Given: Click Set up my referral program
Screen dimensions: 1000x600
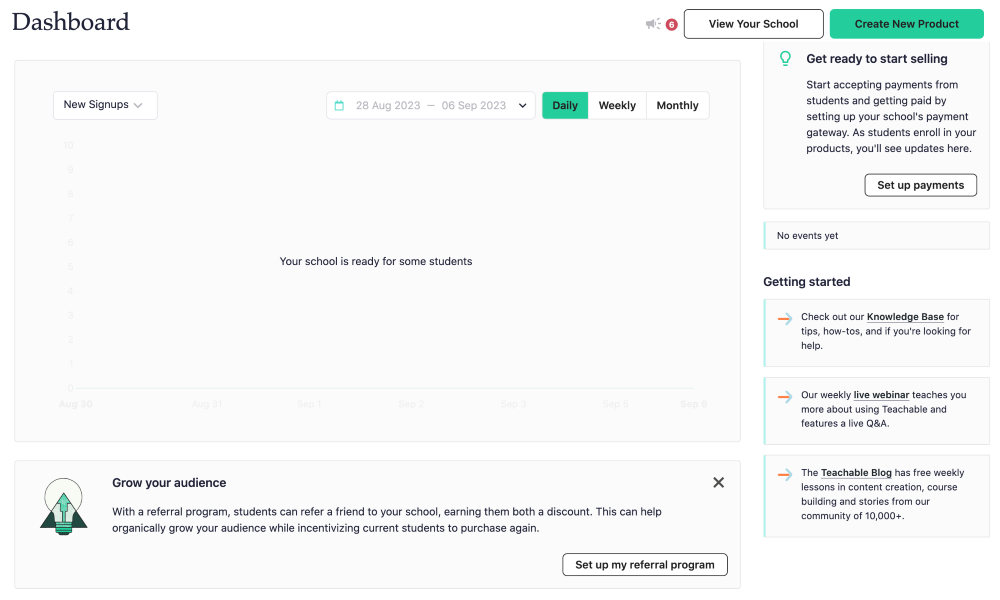Looking at the screenshot, I should point(645,564).
